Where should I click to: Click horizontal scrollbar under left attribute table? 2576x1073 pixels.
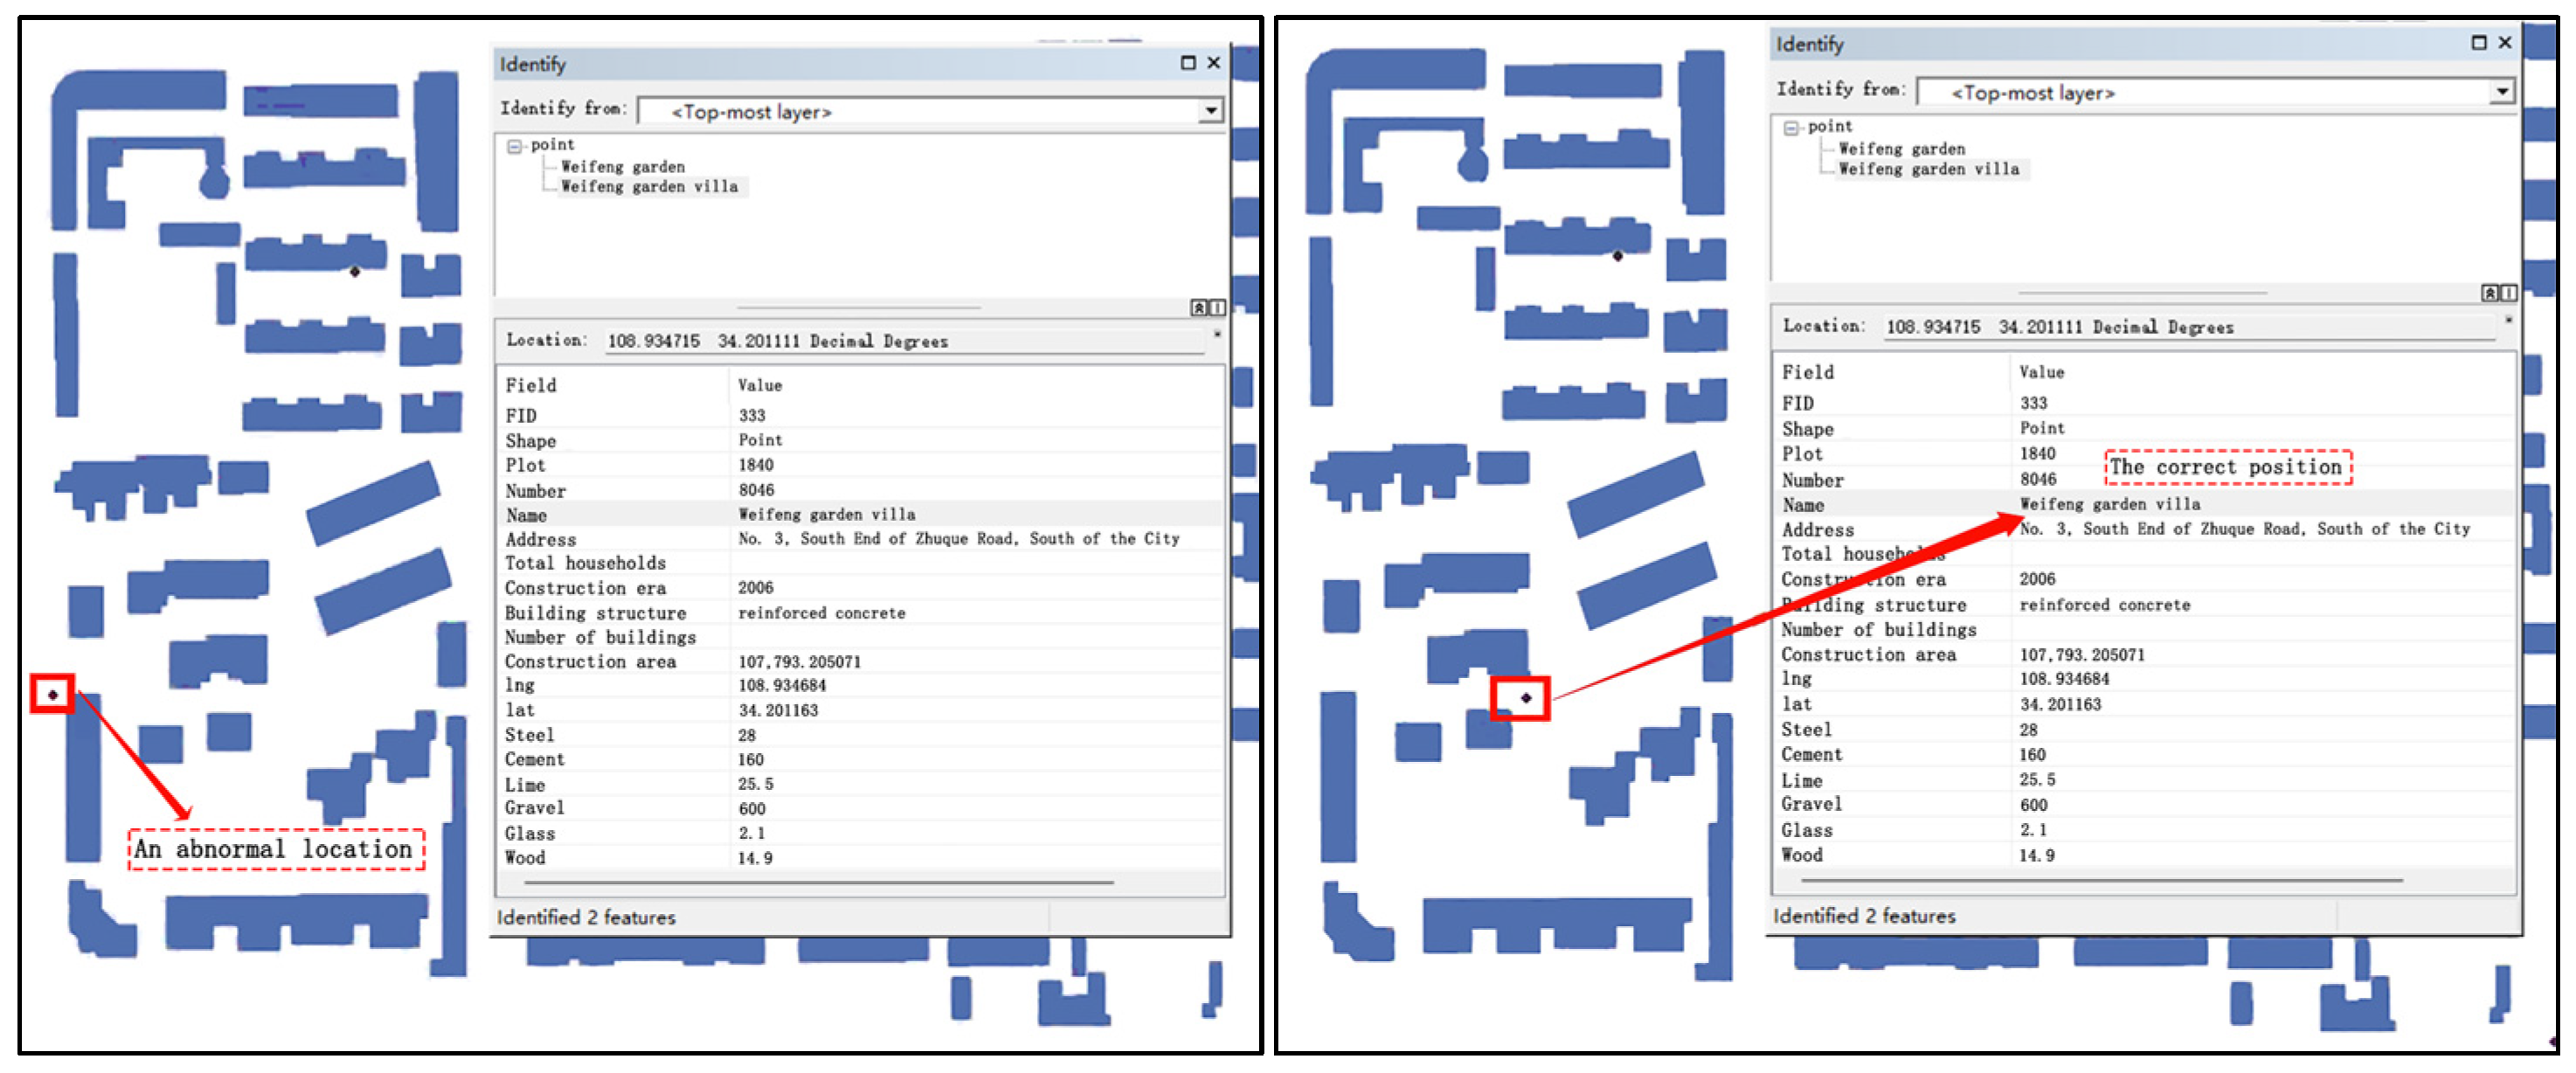point(818,883)
